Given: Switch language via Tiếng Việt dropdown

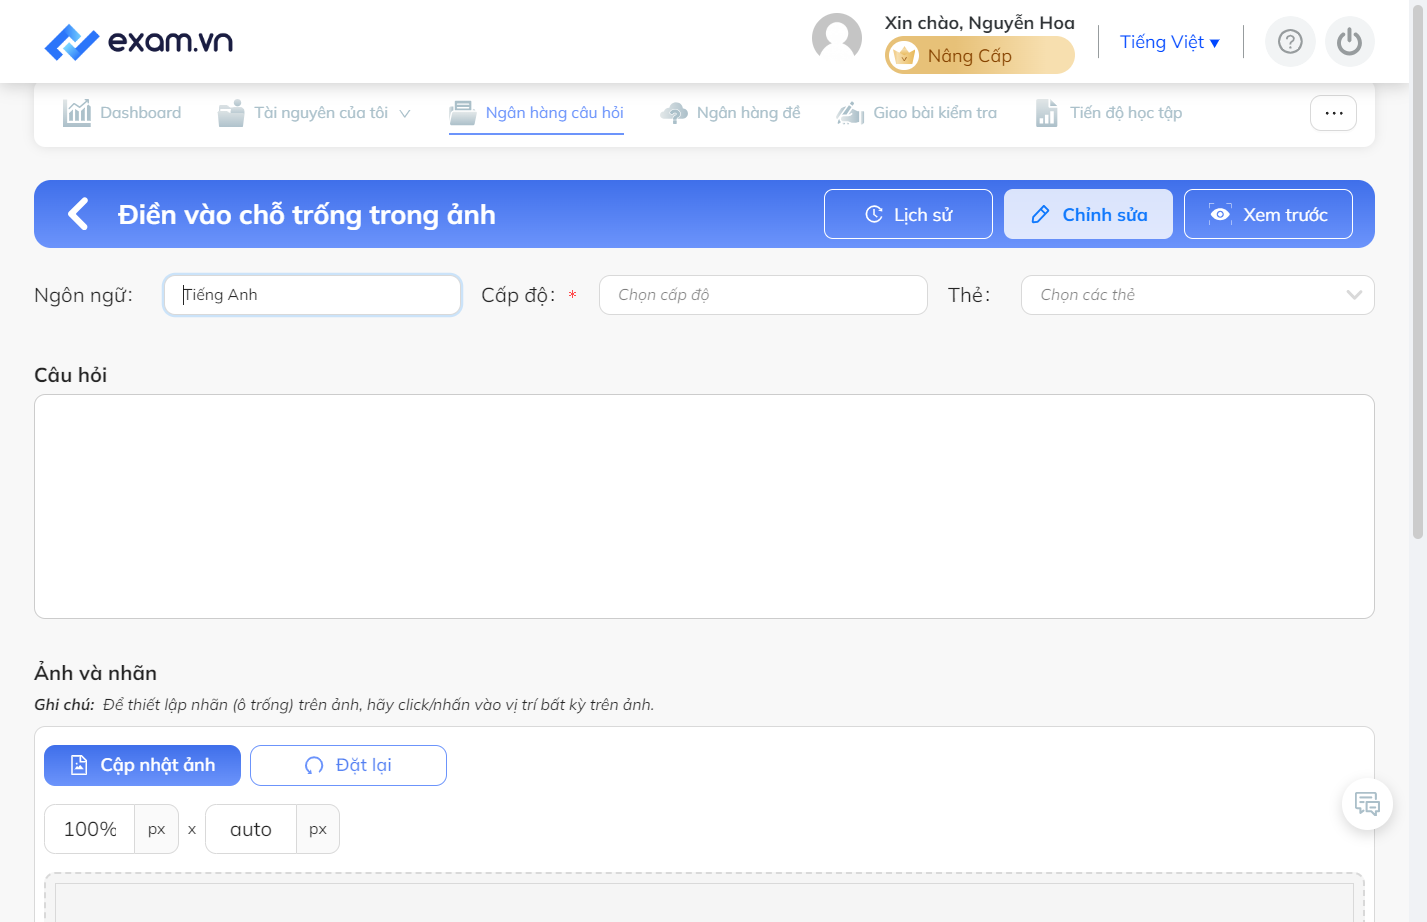Looking at the screenshot, I should (1170, 42).
